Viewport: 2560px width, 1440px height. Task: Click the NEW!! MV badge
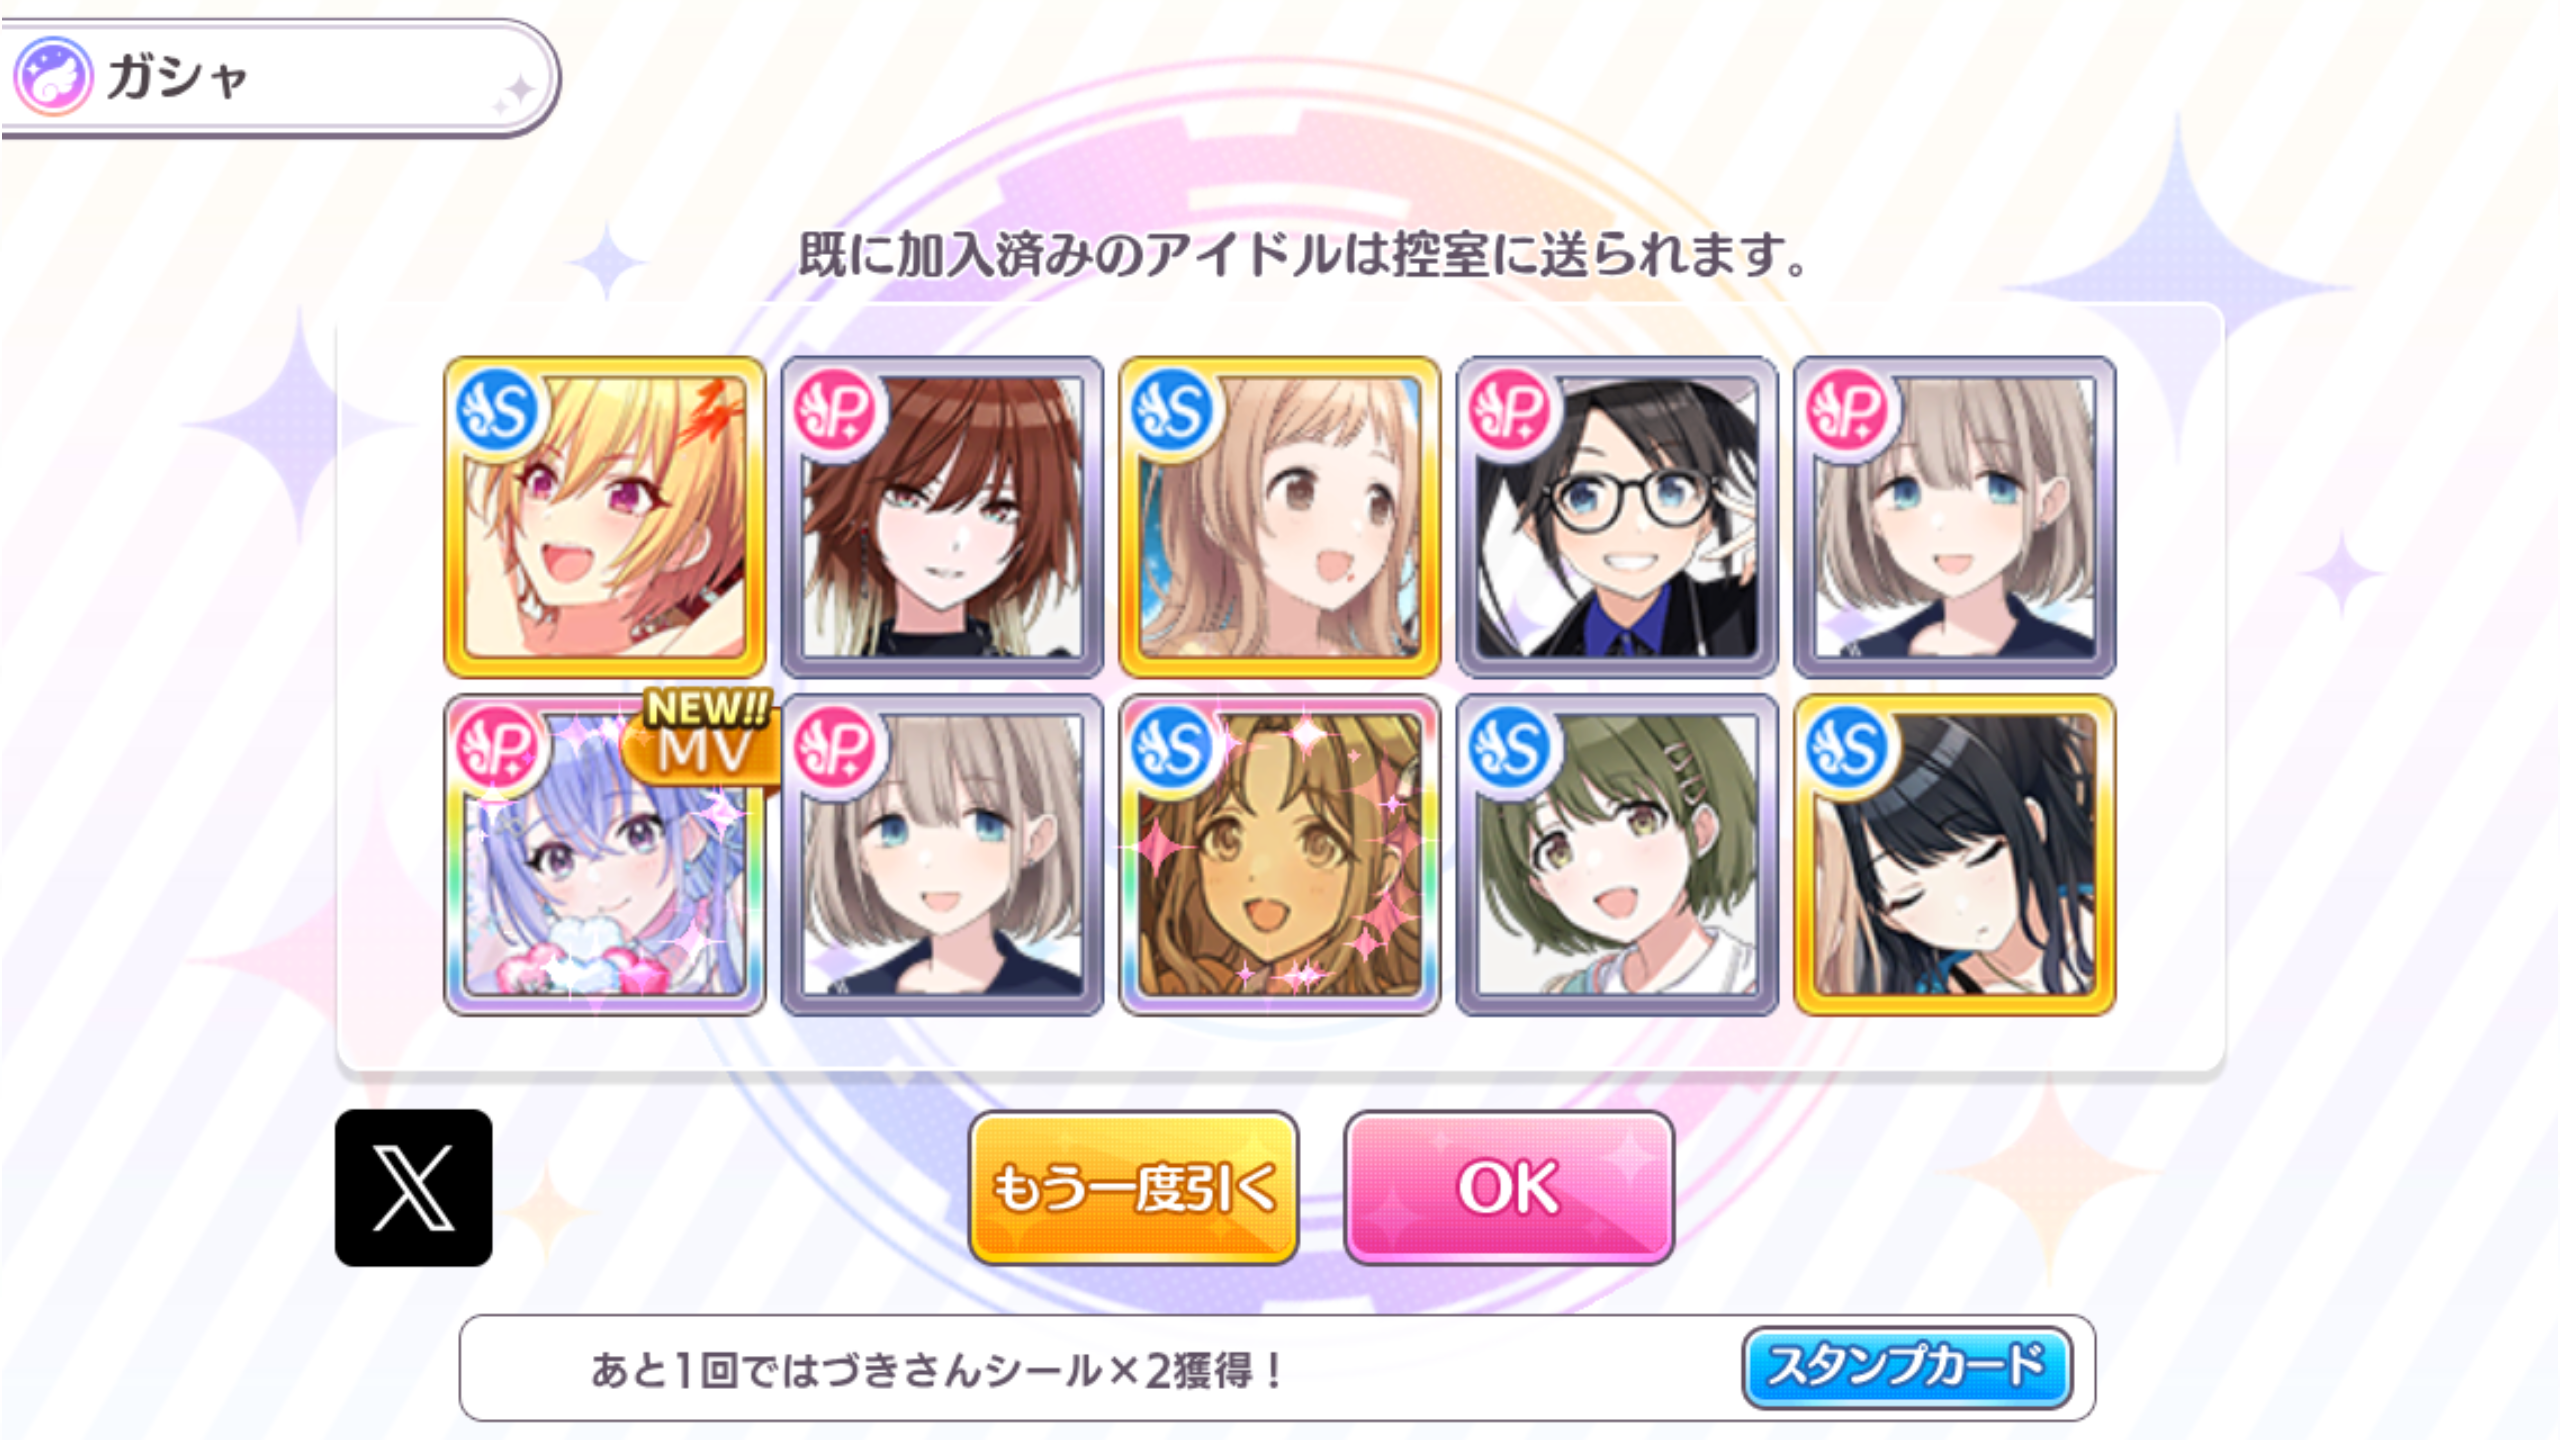(704, 735)
